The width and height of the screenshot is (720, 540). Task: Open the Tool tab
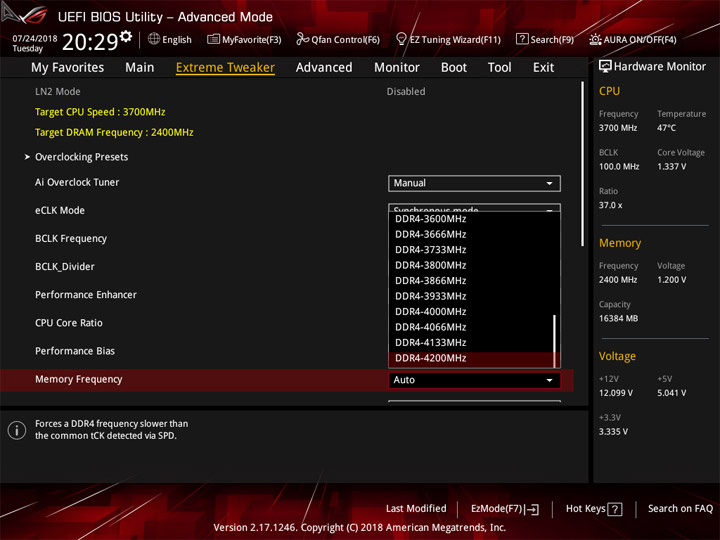(x=500, y=68)
